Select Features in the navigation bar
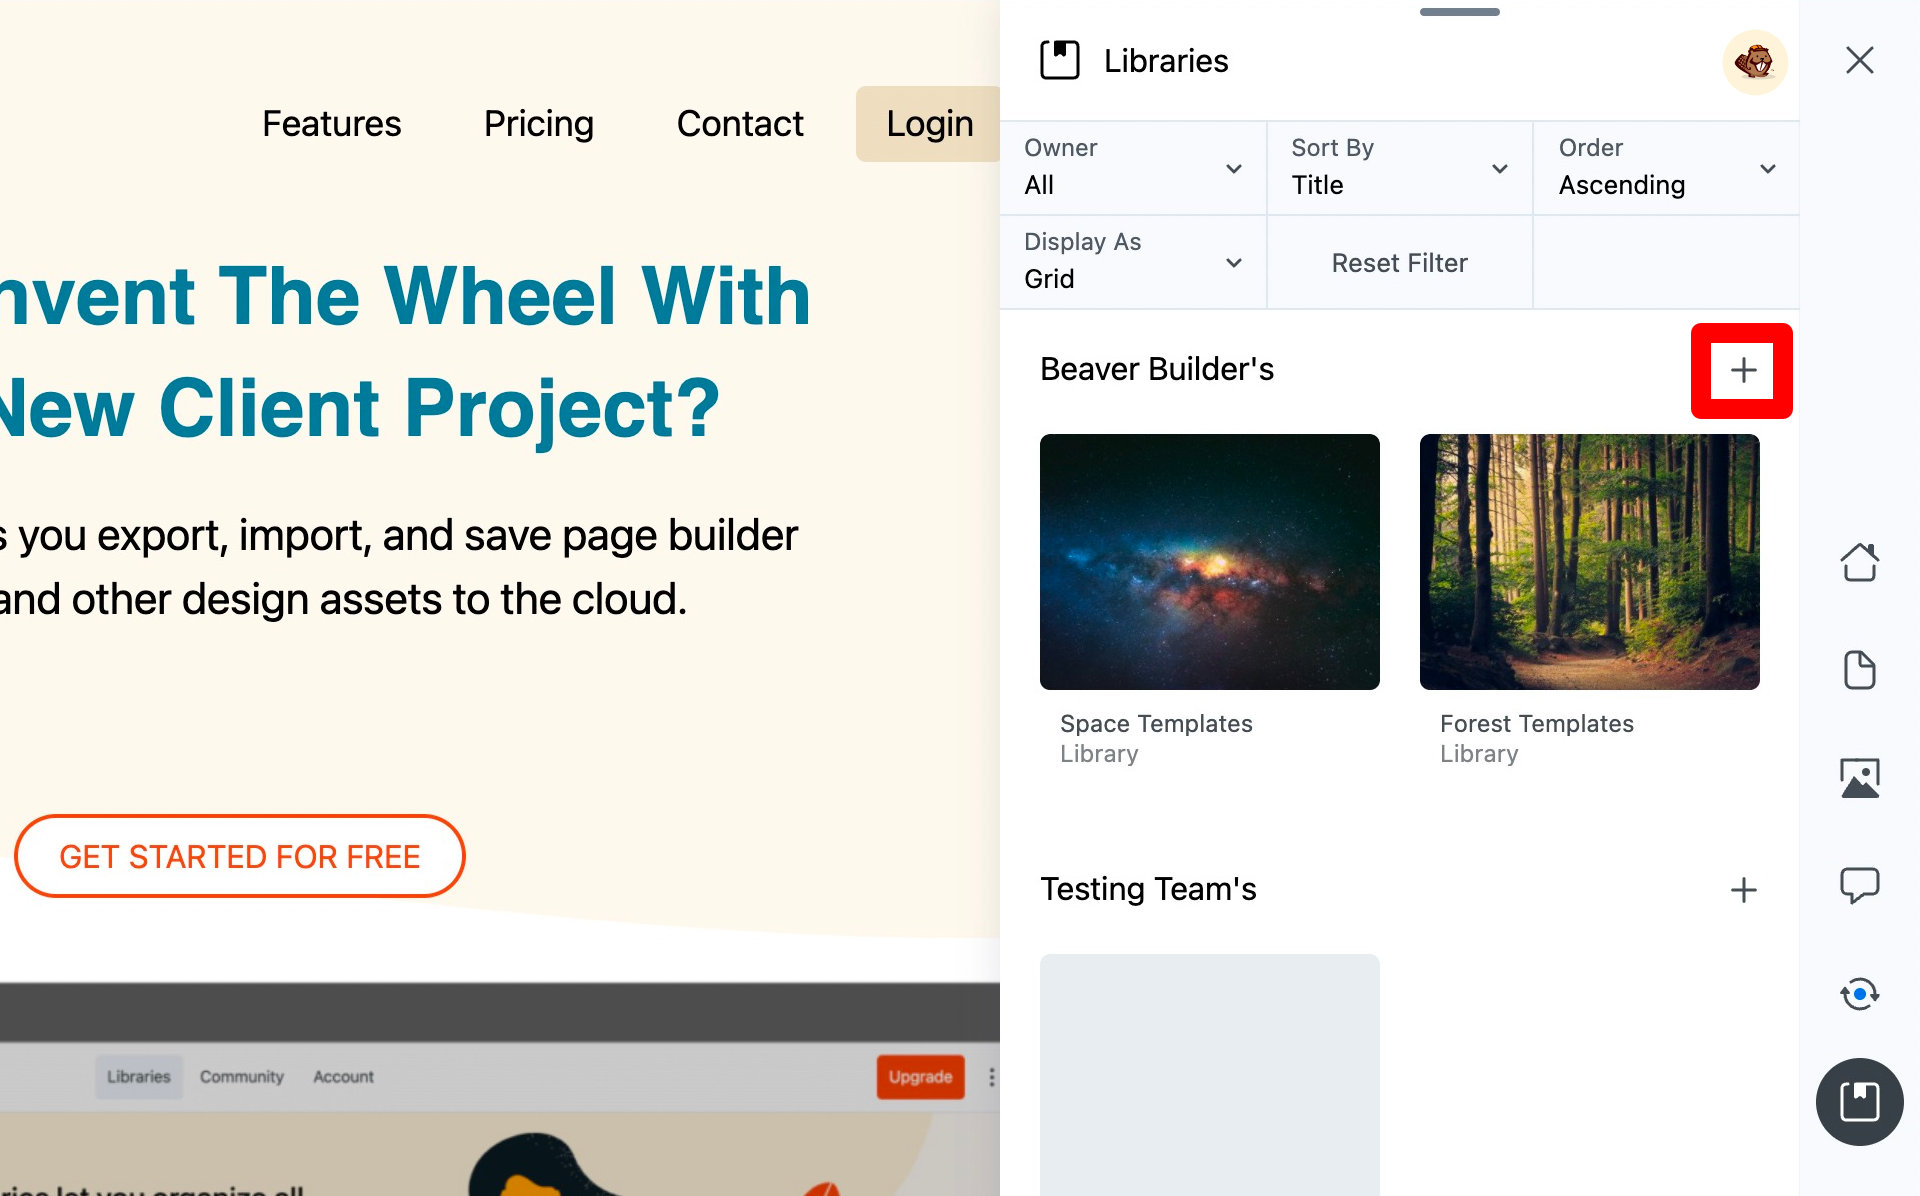Screen dimensions: 1920x1196 tap(331, 123)
